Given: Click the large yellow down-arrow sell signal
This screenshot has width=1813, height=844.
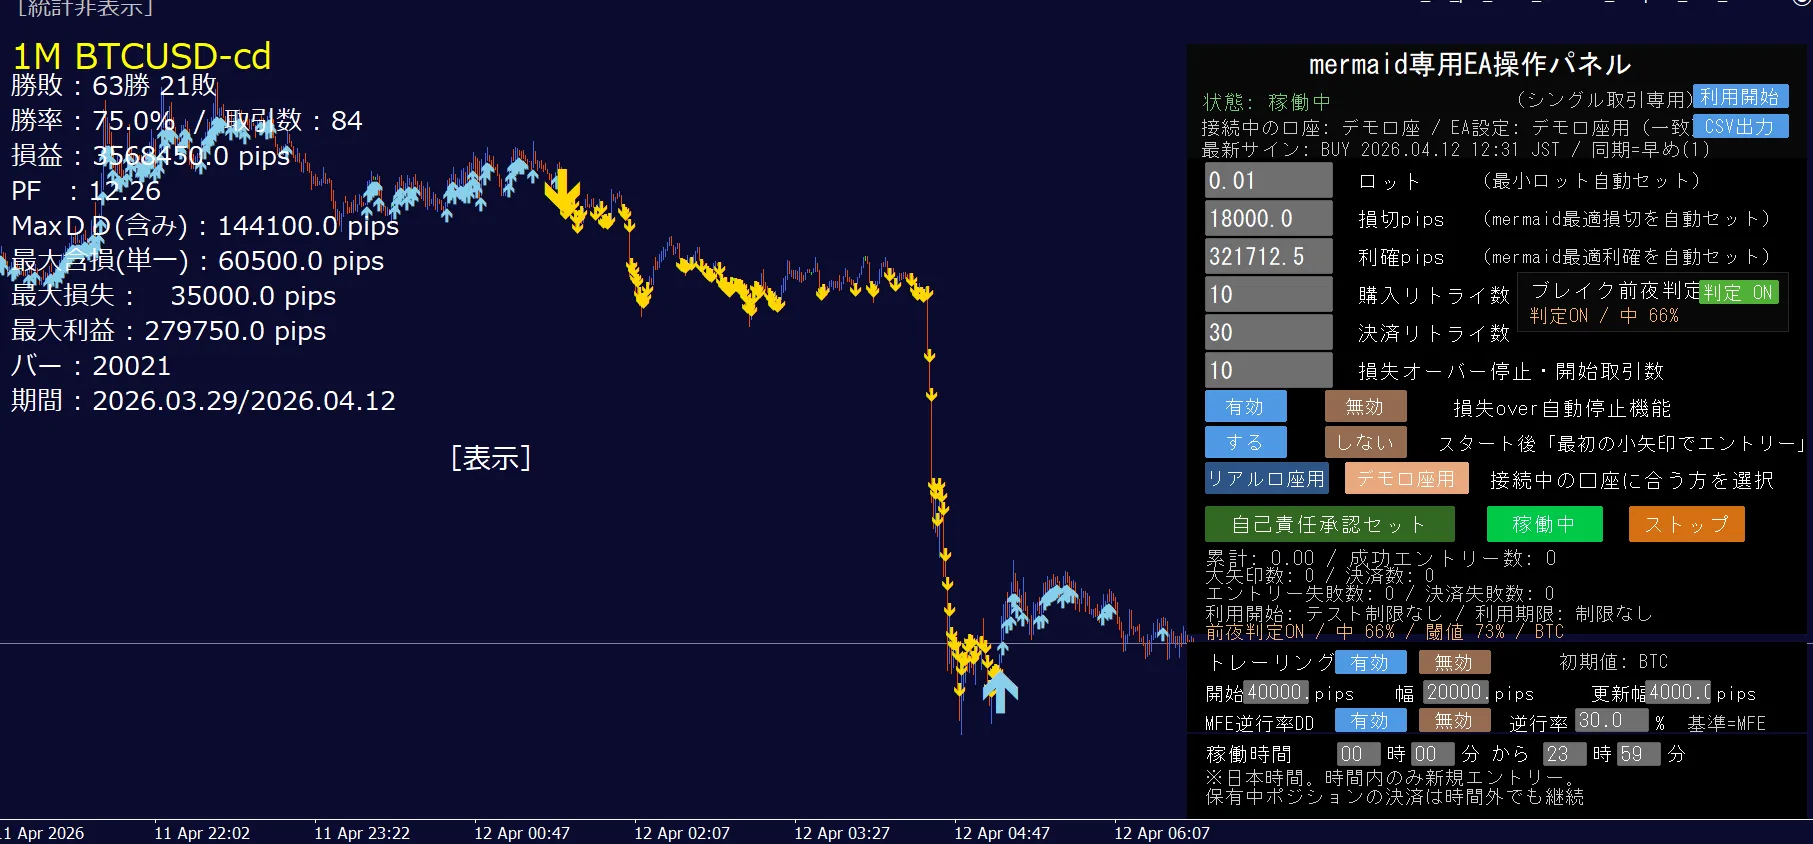Looking at the screenshot, I should [x=562, y=192].
